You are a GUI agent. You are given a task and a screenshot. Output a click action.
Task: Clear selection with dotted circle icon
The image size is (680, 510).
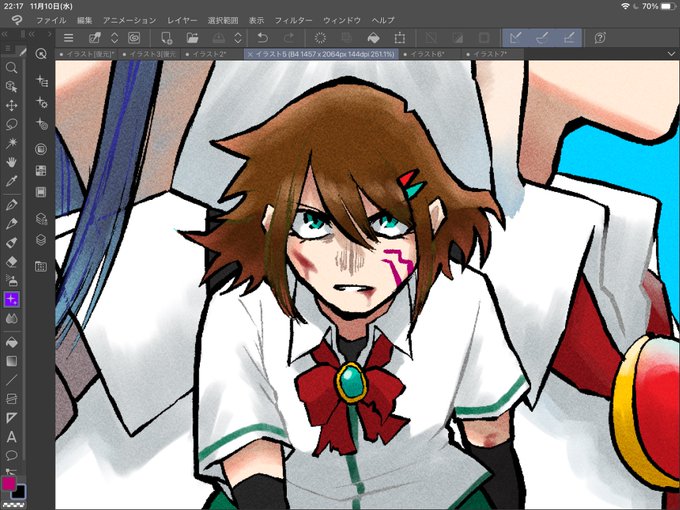[x=320, y=38]
